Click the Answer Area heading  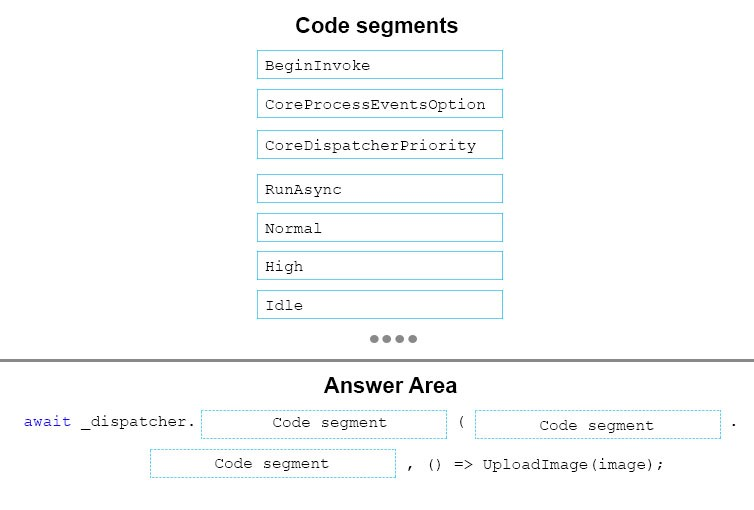[x=390, y=386]
